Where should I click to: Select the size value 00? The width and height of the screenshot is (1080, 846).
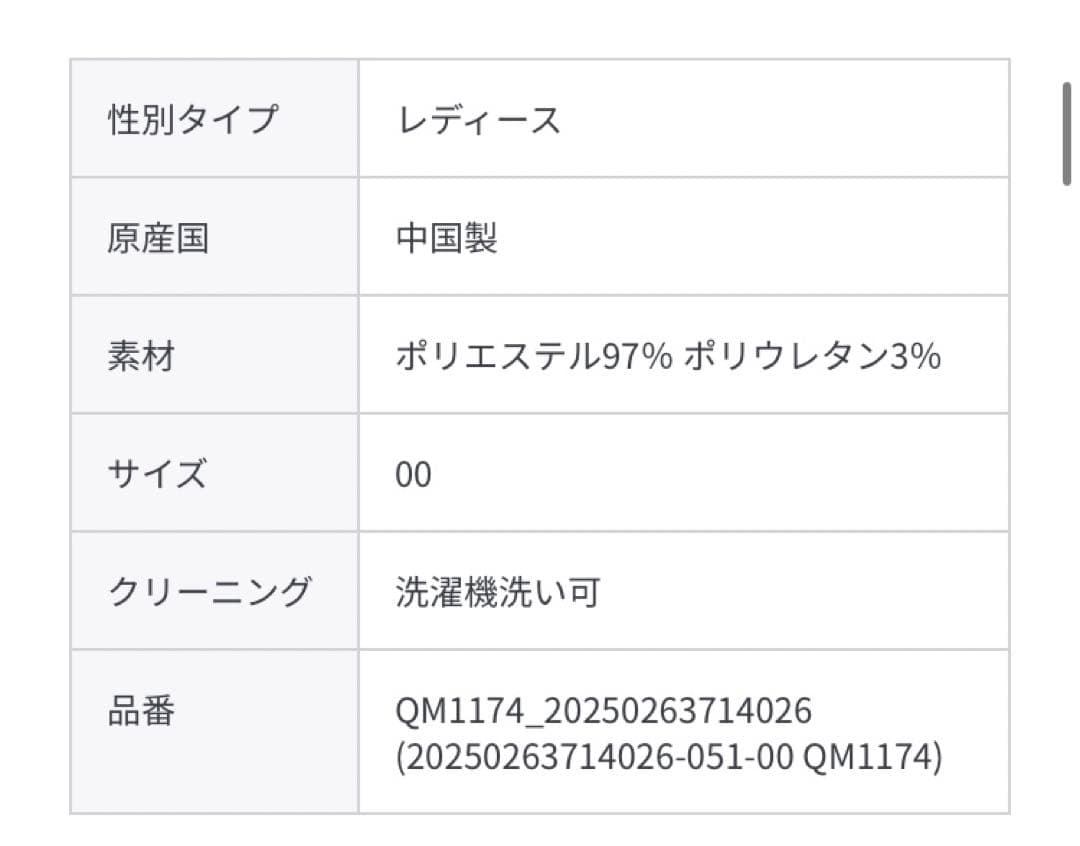[413, 474]
